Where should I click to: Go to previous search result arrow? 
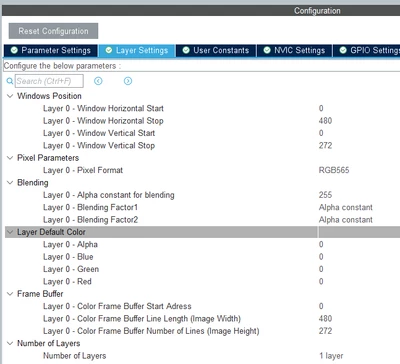tap(98, 81)
